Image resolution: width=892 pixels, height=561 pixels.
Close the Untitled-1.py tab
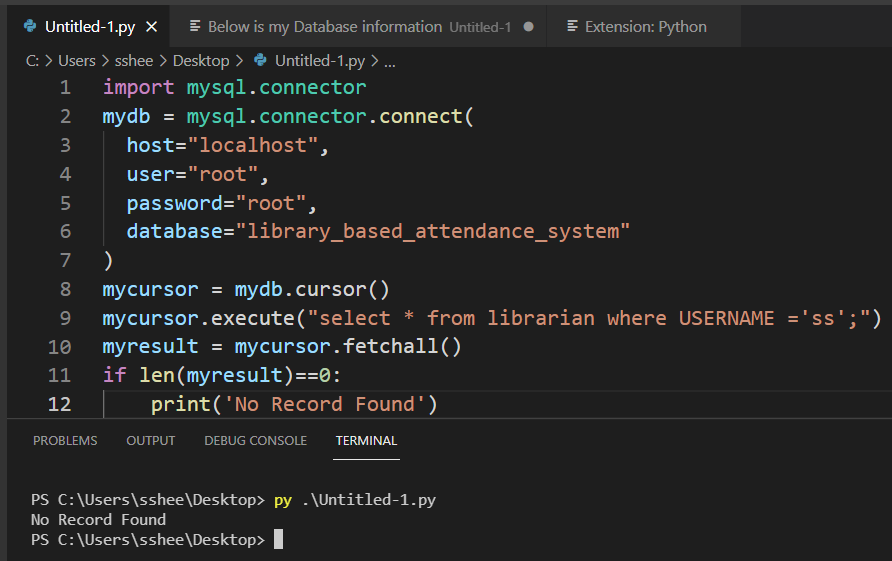point(151,27)
